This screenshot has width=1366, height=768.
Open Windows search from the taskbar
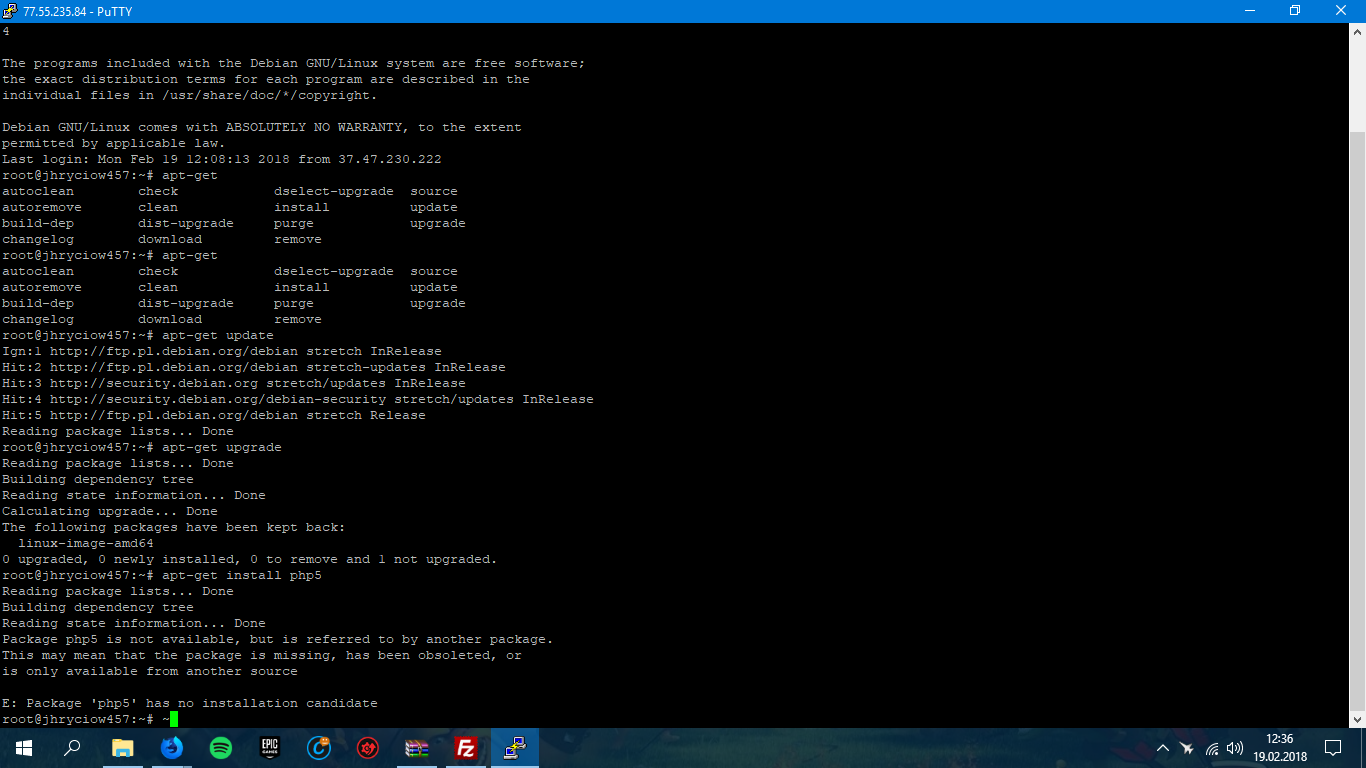pos(73,748)
